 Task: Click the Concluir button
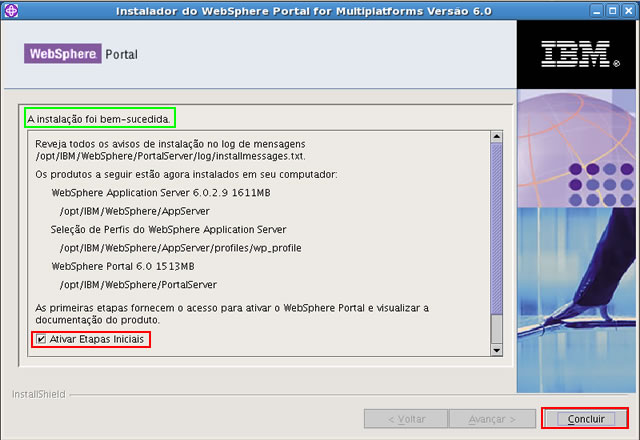point(585,419)
